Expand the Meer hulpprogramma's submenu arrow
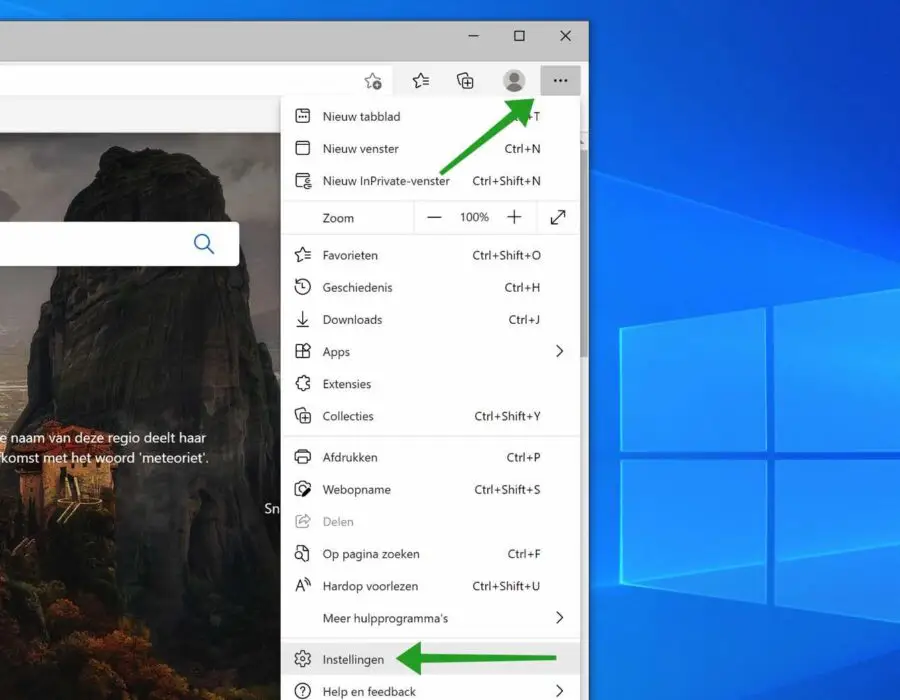Viewport: 900px width, 700px height. click(560, 617)
